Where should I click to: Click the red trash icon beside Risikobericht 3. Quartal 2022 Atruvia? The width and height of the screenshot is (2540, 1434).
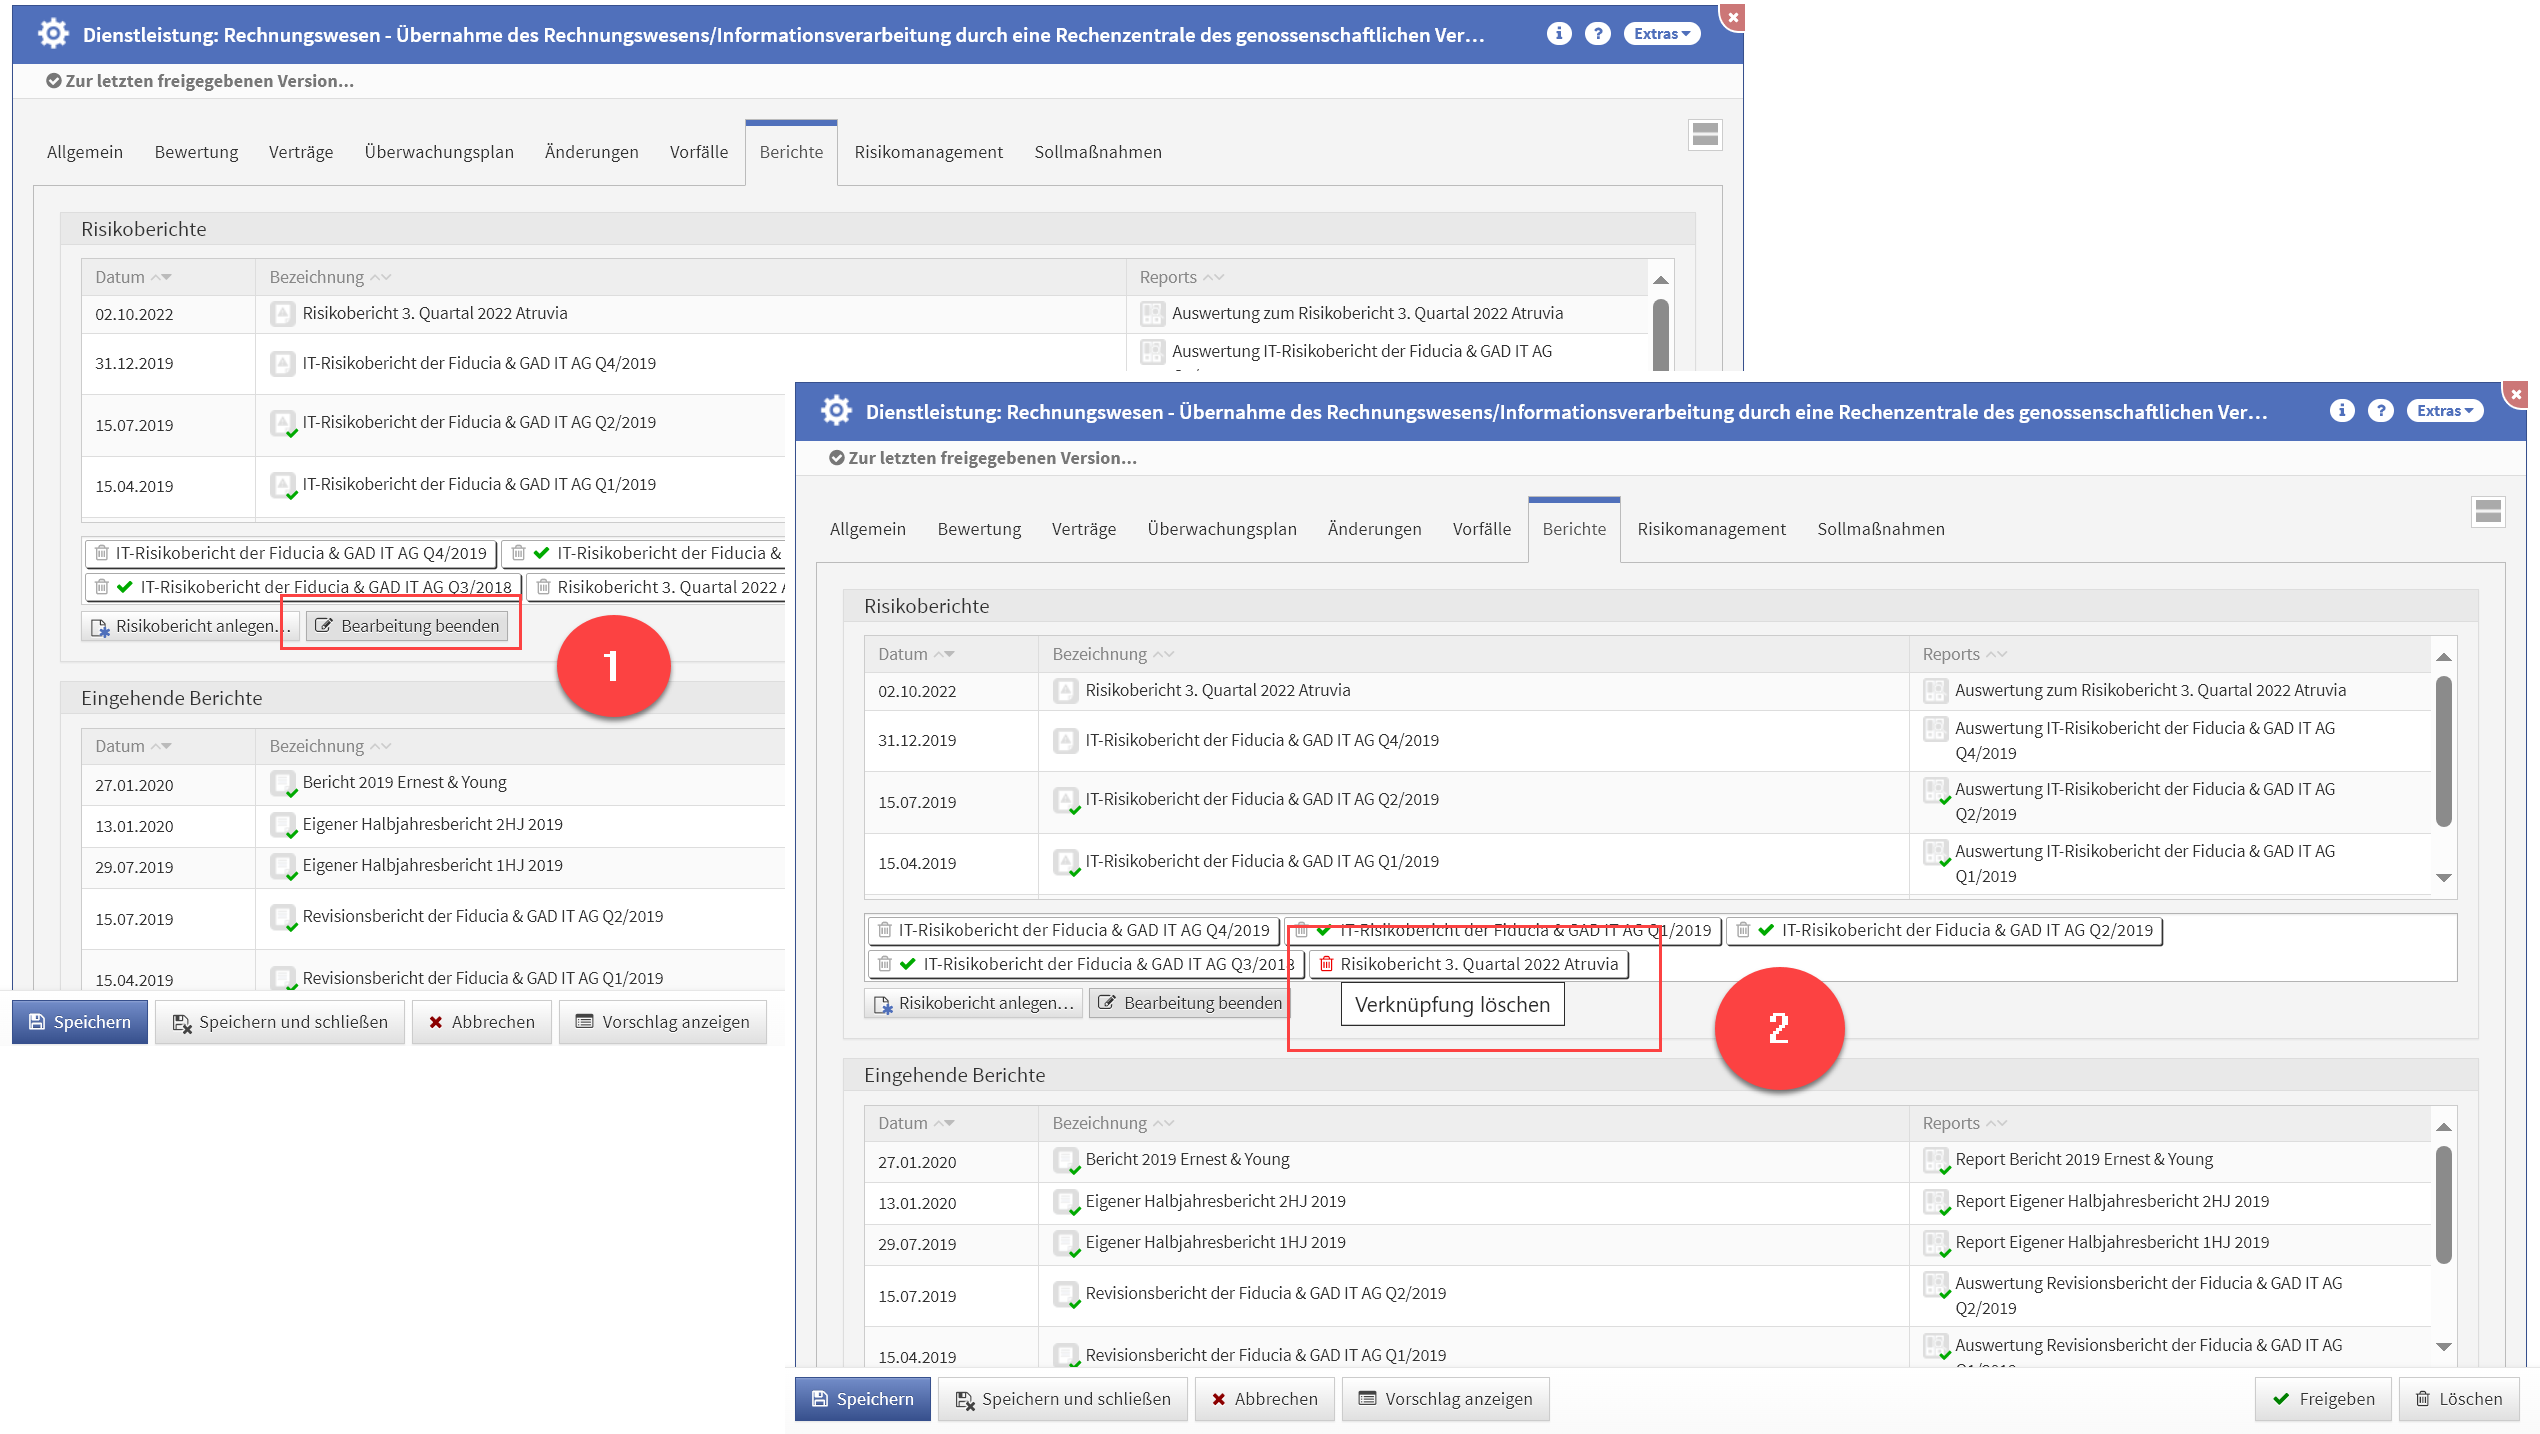[x=1326, y=964]
